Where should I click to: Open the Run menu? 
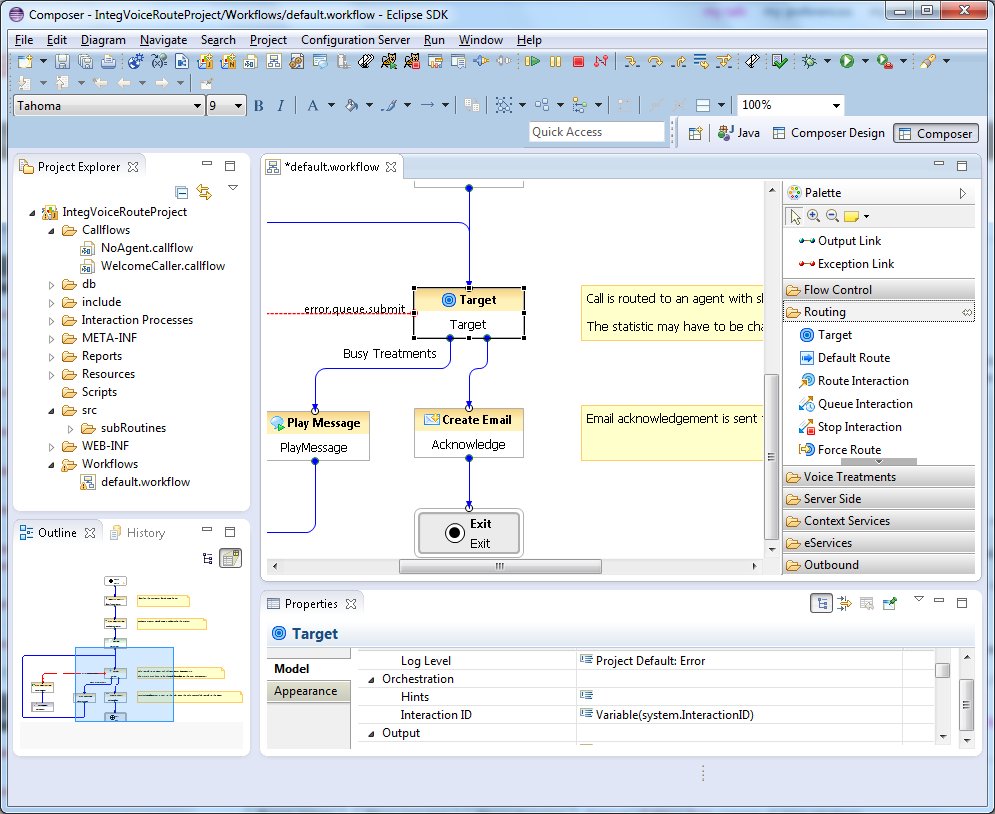point(434,40)
